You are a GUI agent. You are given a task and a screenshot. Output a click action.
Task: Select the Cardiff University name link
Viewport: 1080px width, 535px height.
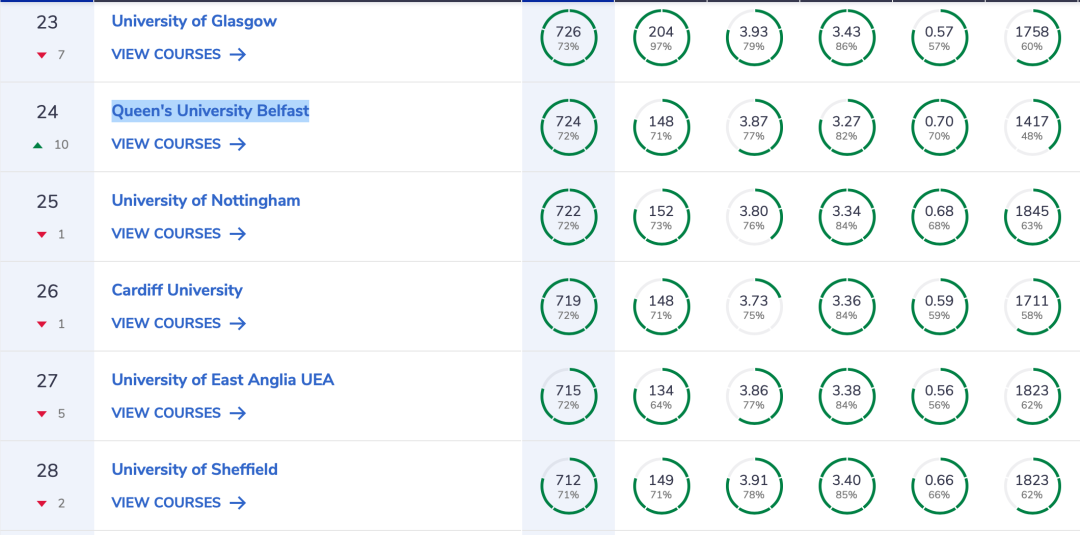(177, 290)
